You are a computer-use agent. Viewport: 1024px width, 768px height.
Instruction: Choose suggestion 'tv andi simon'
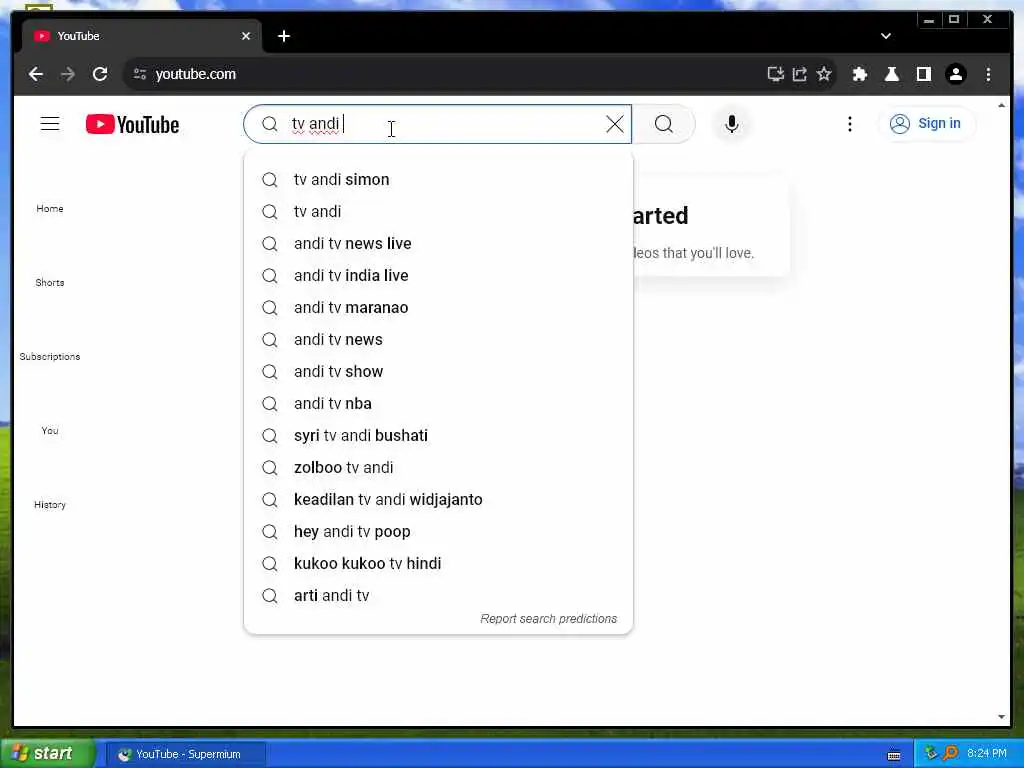pos(438,180)
